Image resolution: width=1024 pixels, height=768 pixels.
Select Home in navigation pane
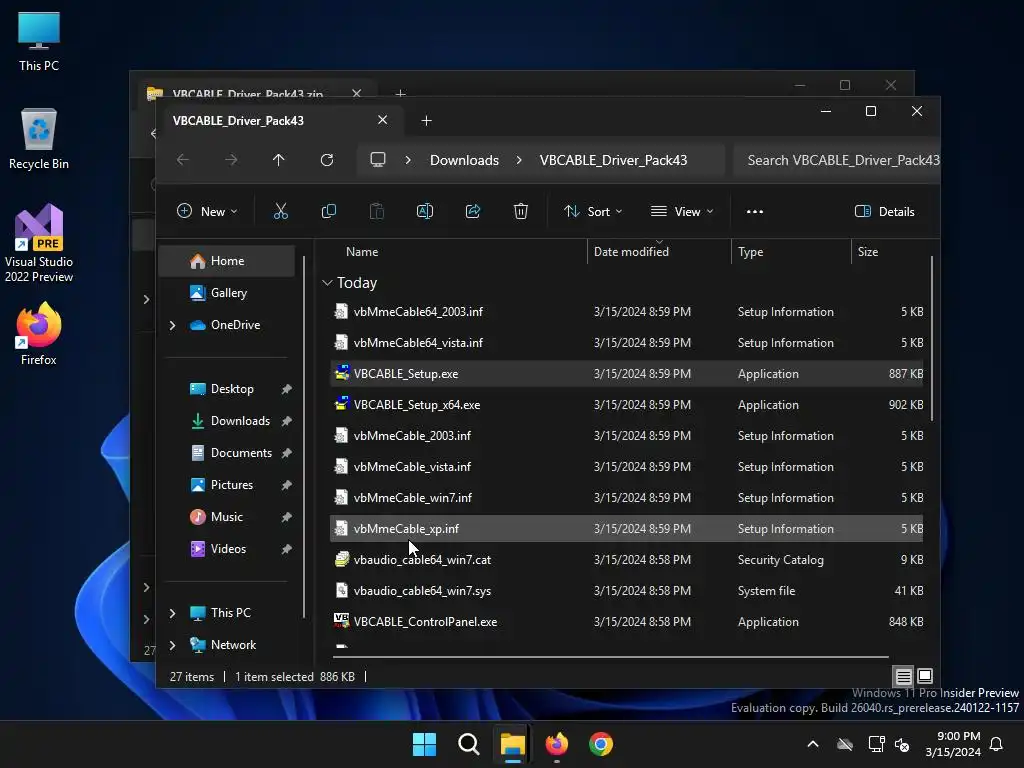tap(227, 261)
